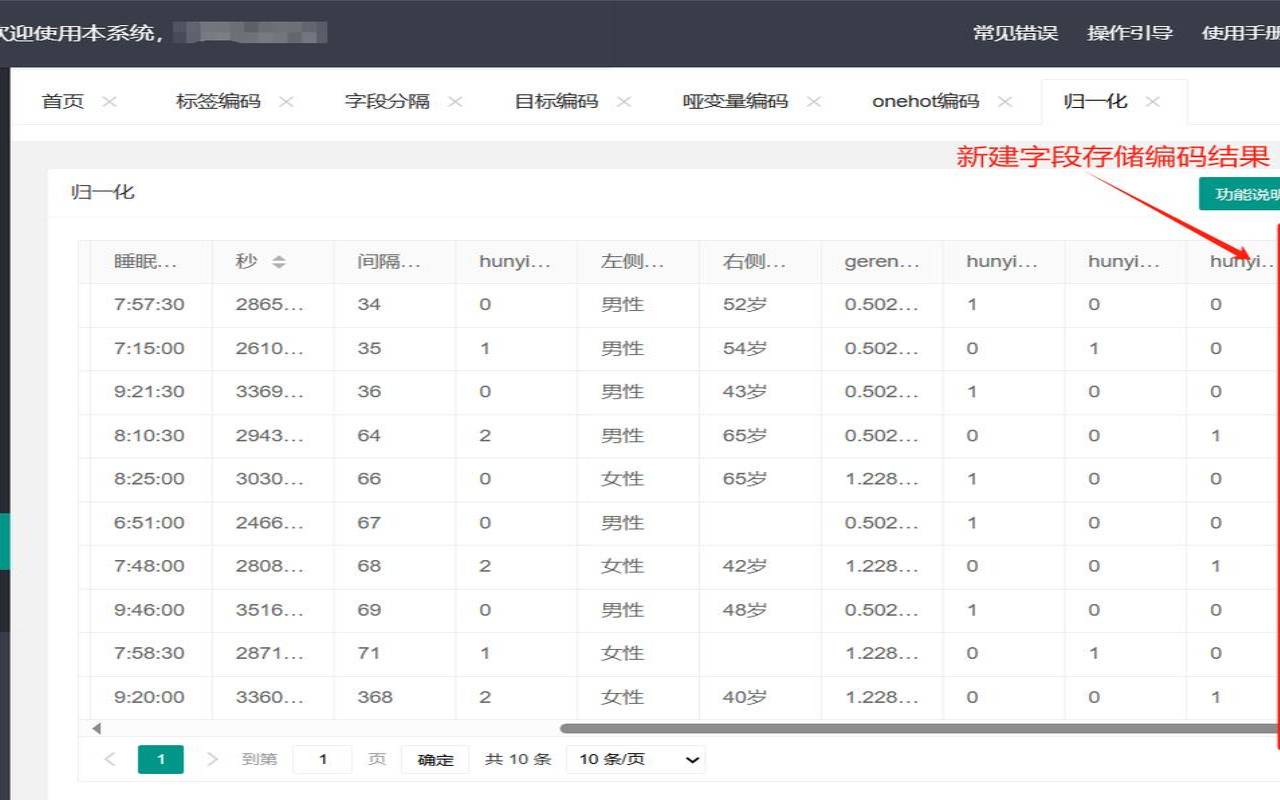Click the 确定 page confirm button
Screen dimensions: 1280x800
point(434,759)
